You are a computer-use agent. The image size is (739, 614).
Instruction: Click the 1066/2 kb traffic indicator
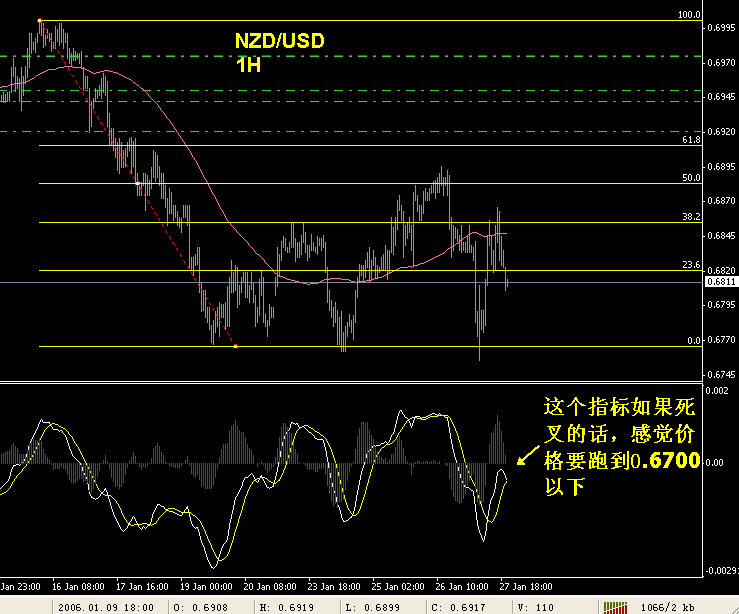coord(667,607)
